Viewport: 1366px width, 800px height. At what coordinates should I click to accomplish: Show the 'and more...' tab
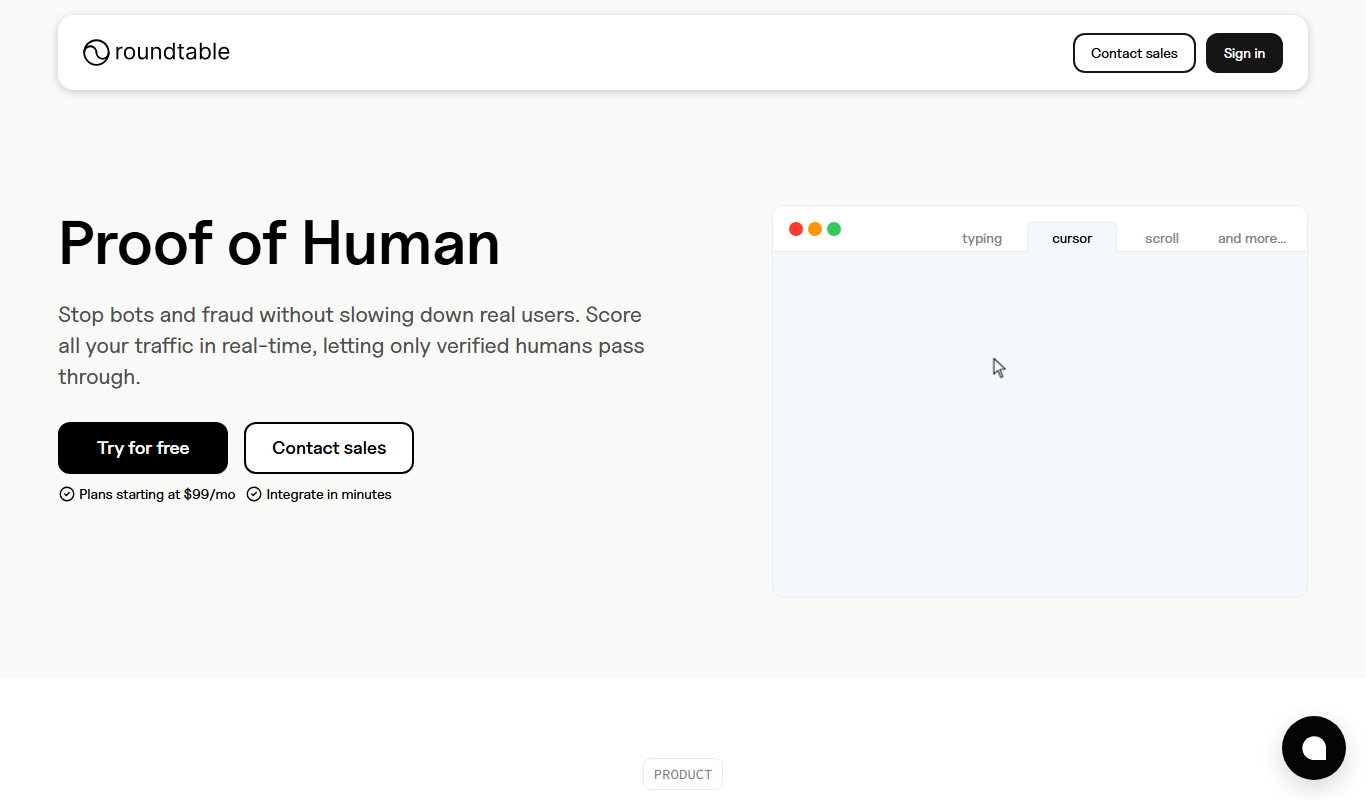point(1252,238)
